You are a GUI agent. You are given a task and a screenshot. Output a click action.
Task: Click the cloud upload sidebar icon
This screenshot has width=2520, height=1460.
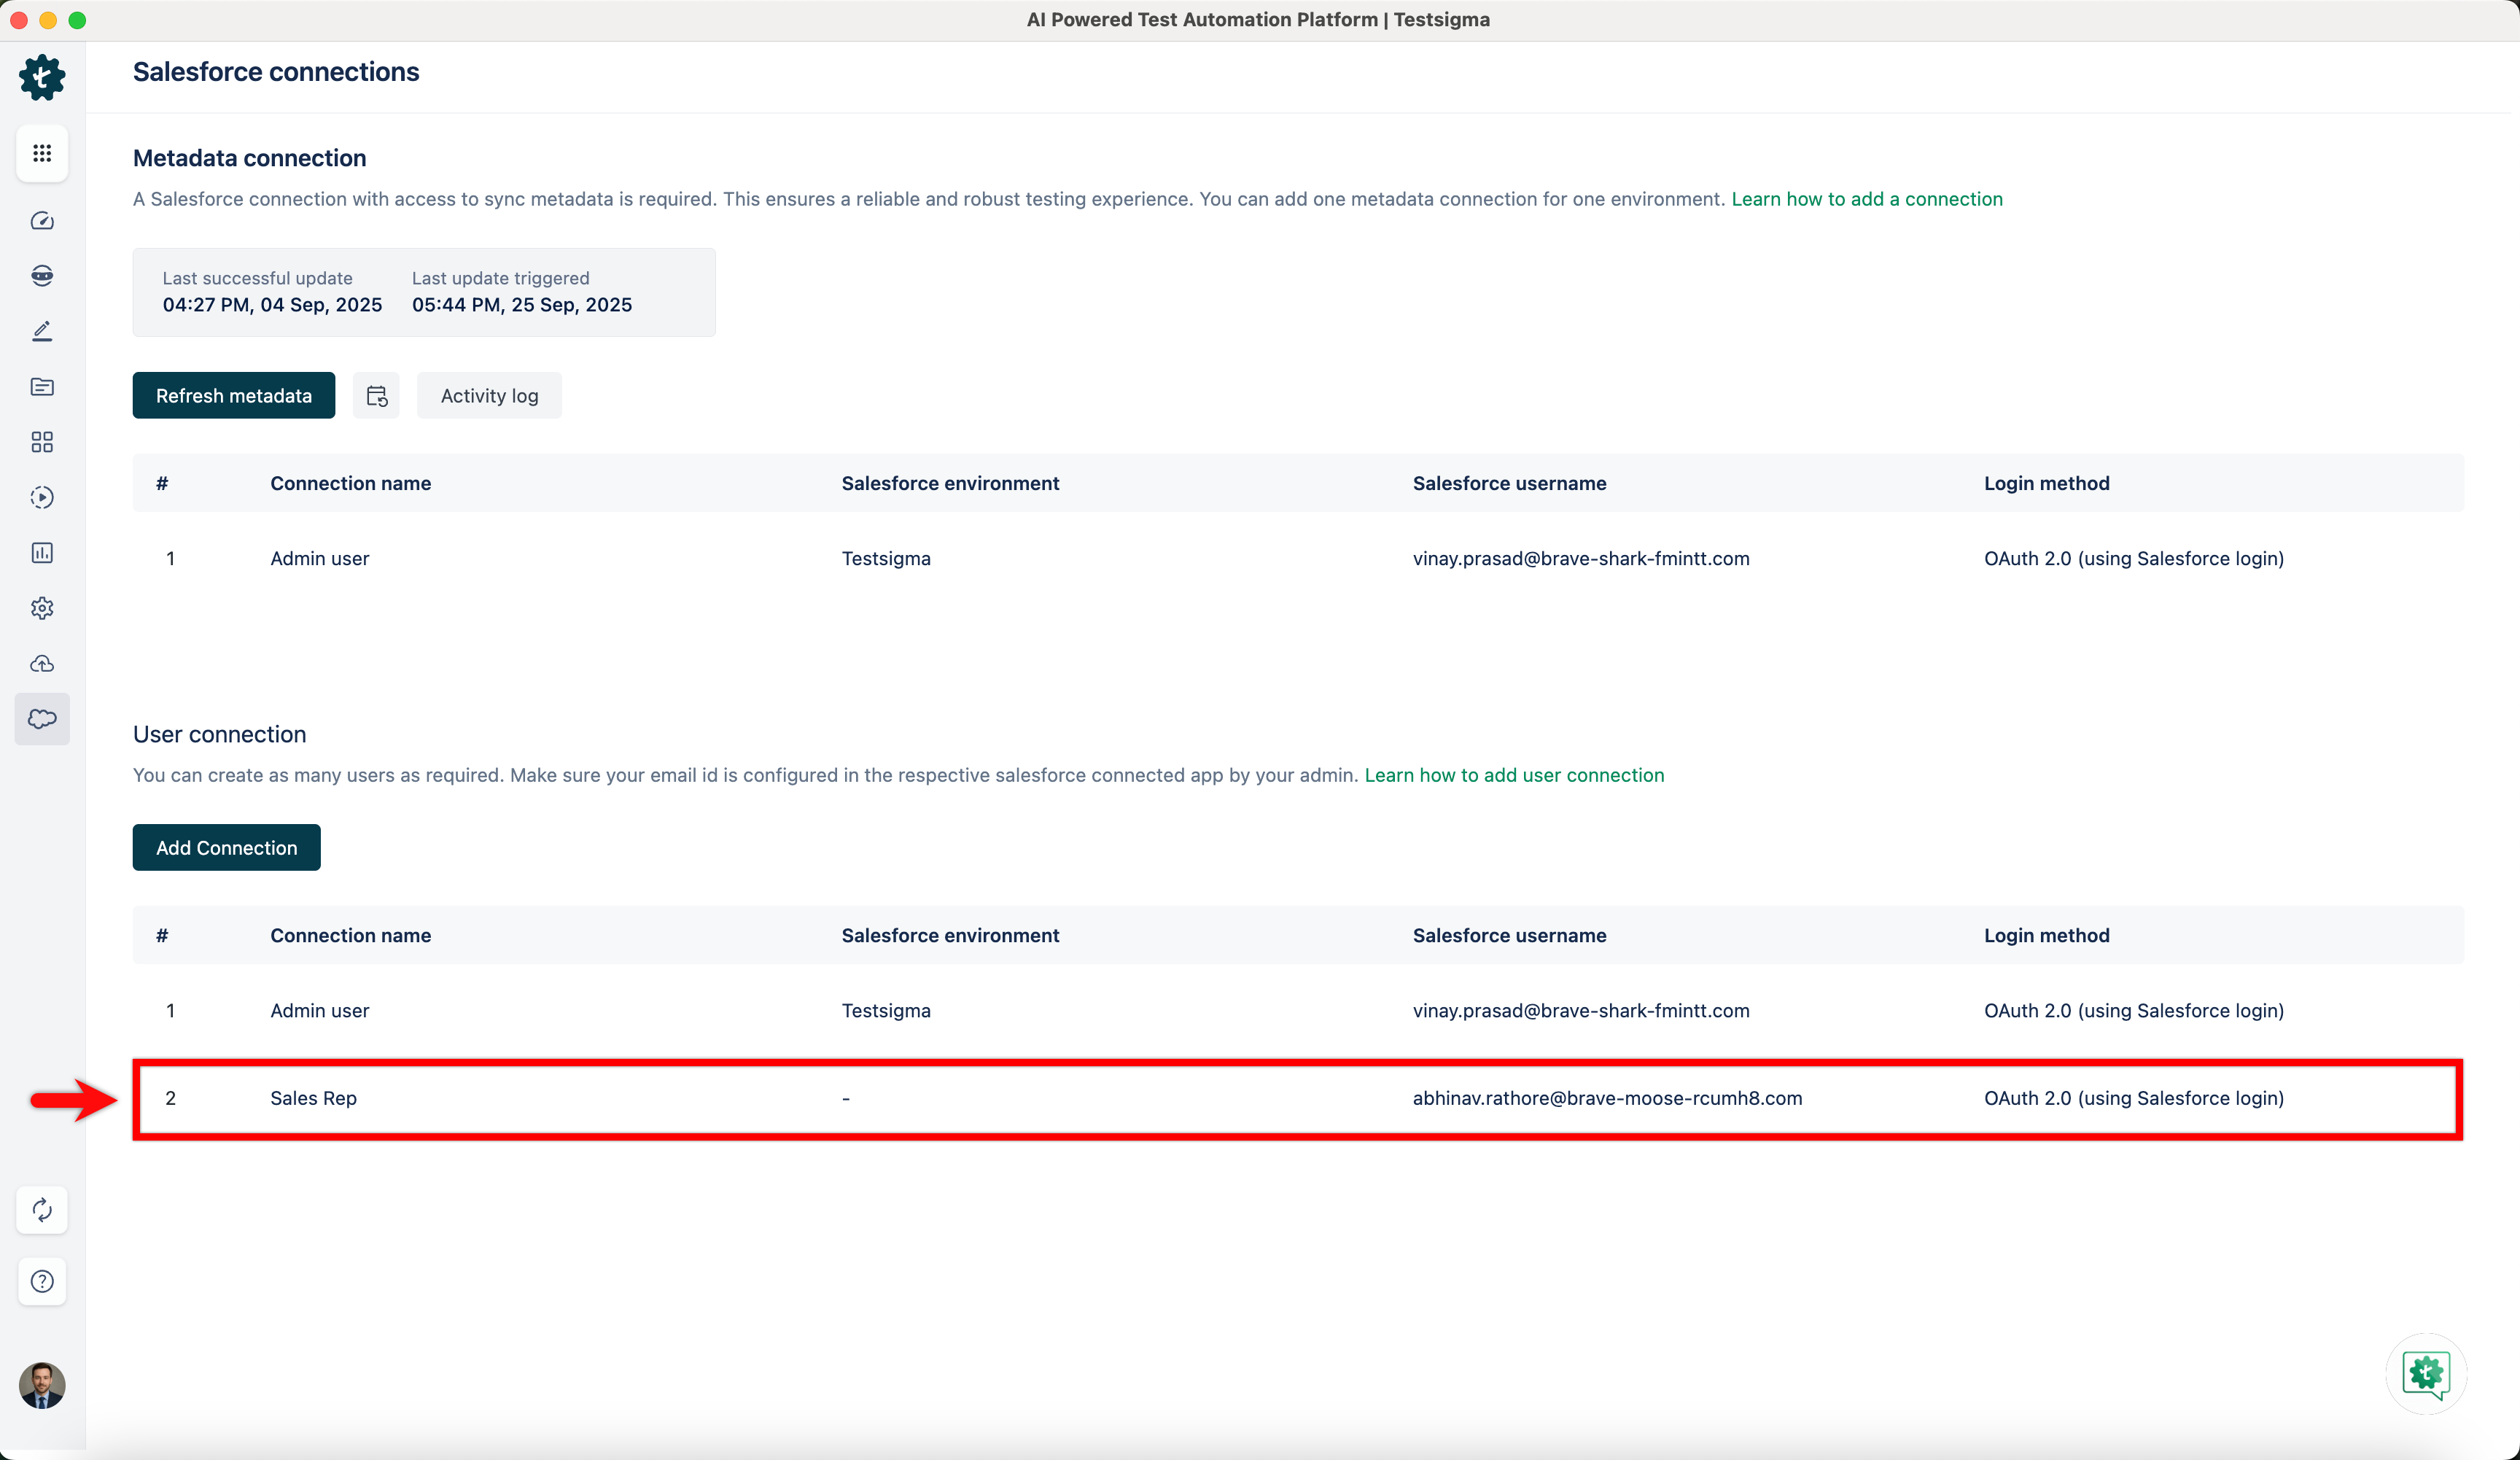(x=42, y=663)
